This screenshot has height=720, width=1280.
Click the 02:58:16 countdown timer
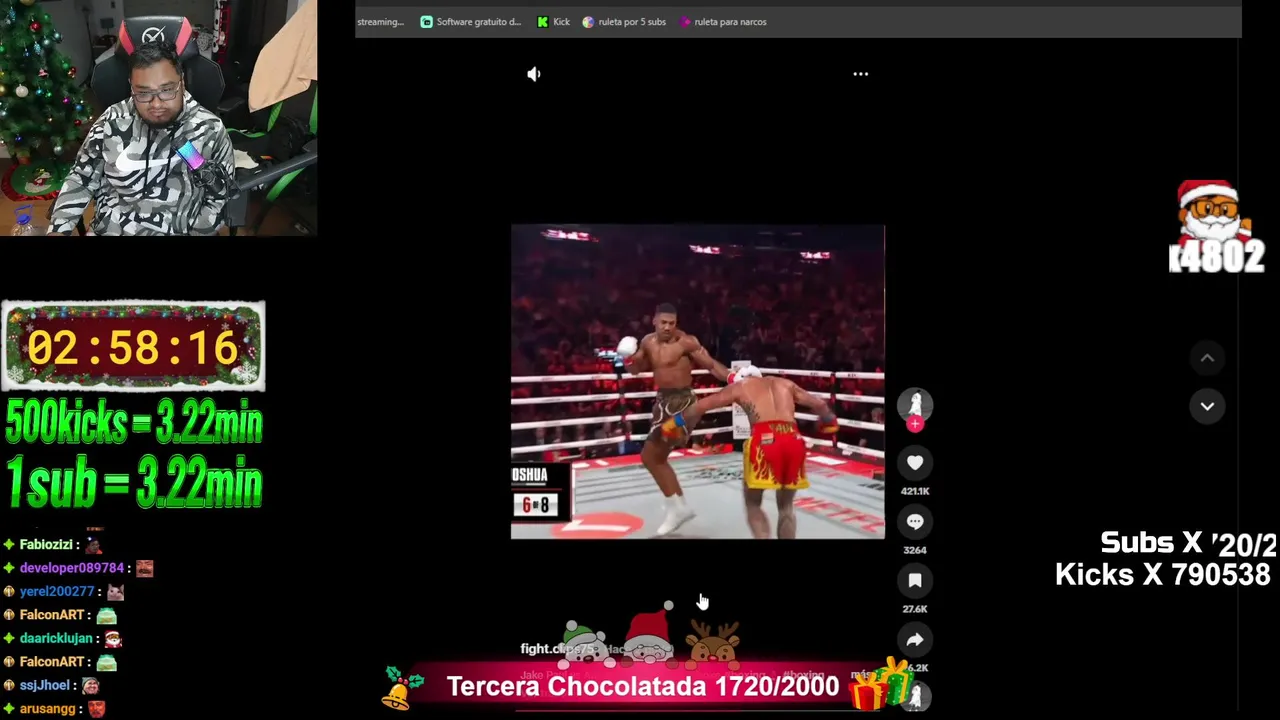[x=133, y=347]
